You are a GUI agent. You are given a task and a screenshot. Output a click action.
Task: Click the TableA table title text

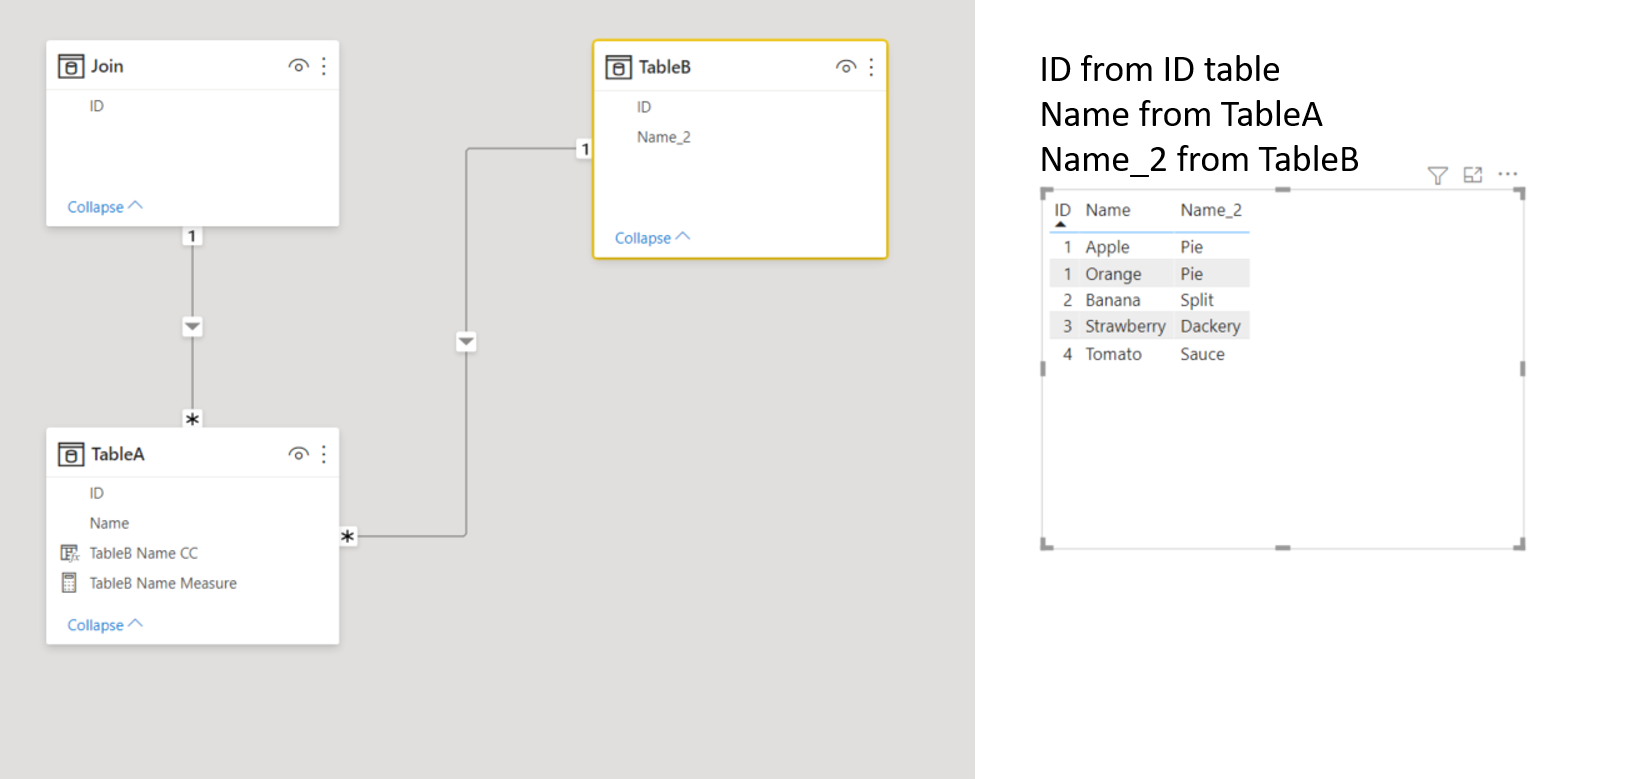pyautogui.click(x=118, y=454)
